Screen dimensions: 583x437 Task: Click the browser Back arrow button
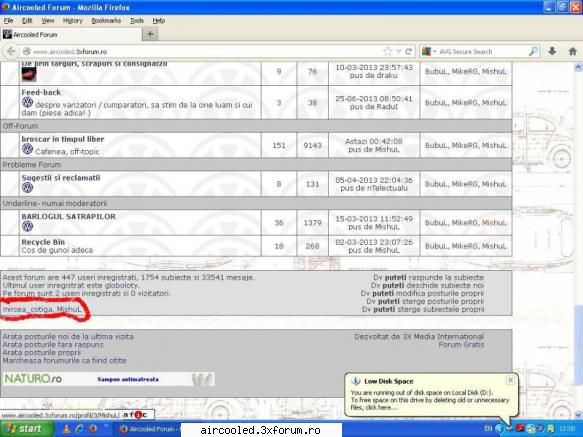pos(11,51)
